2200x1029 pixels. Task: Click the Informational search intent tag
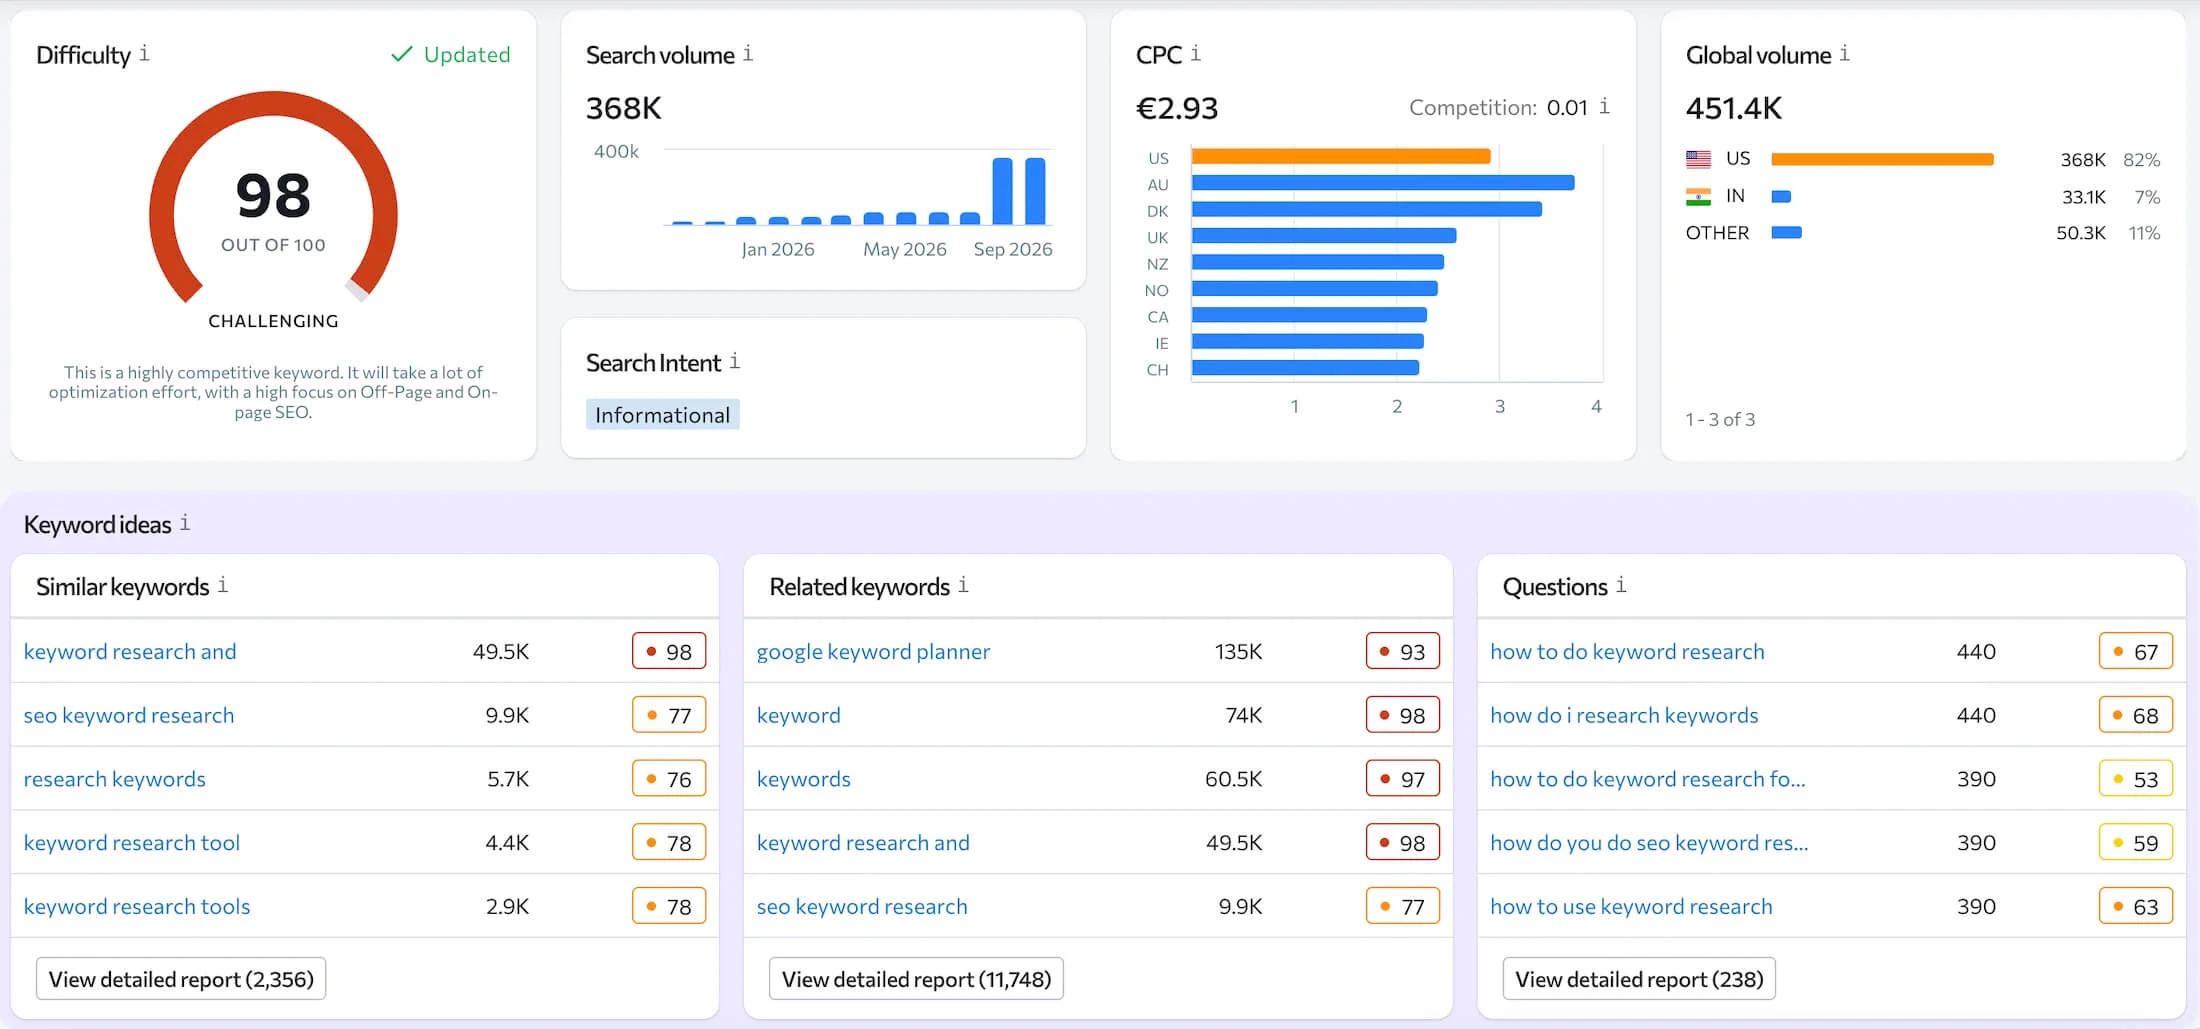[662, 415]
